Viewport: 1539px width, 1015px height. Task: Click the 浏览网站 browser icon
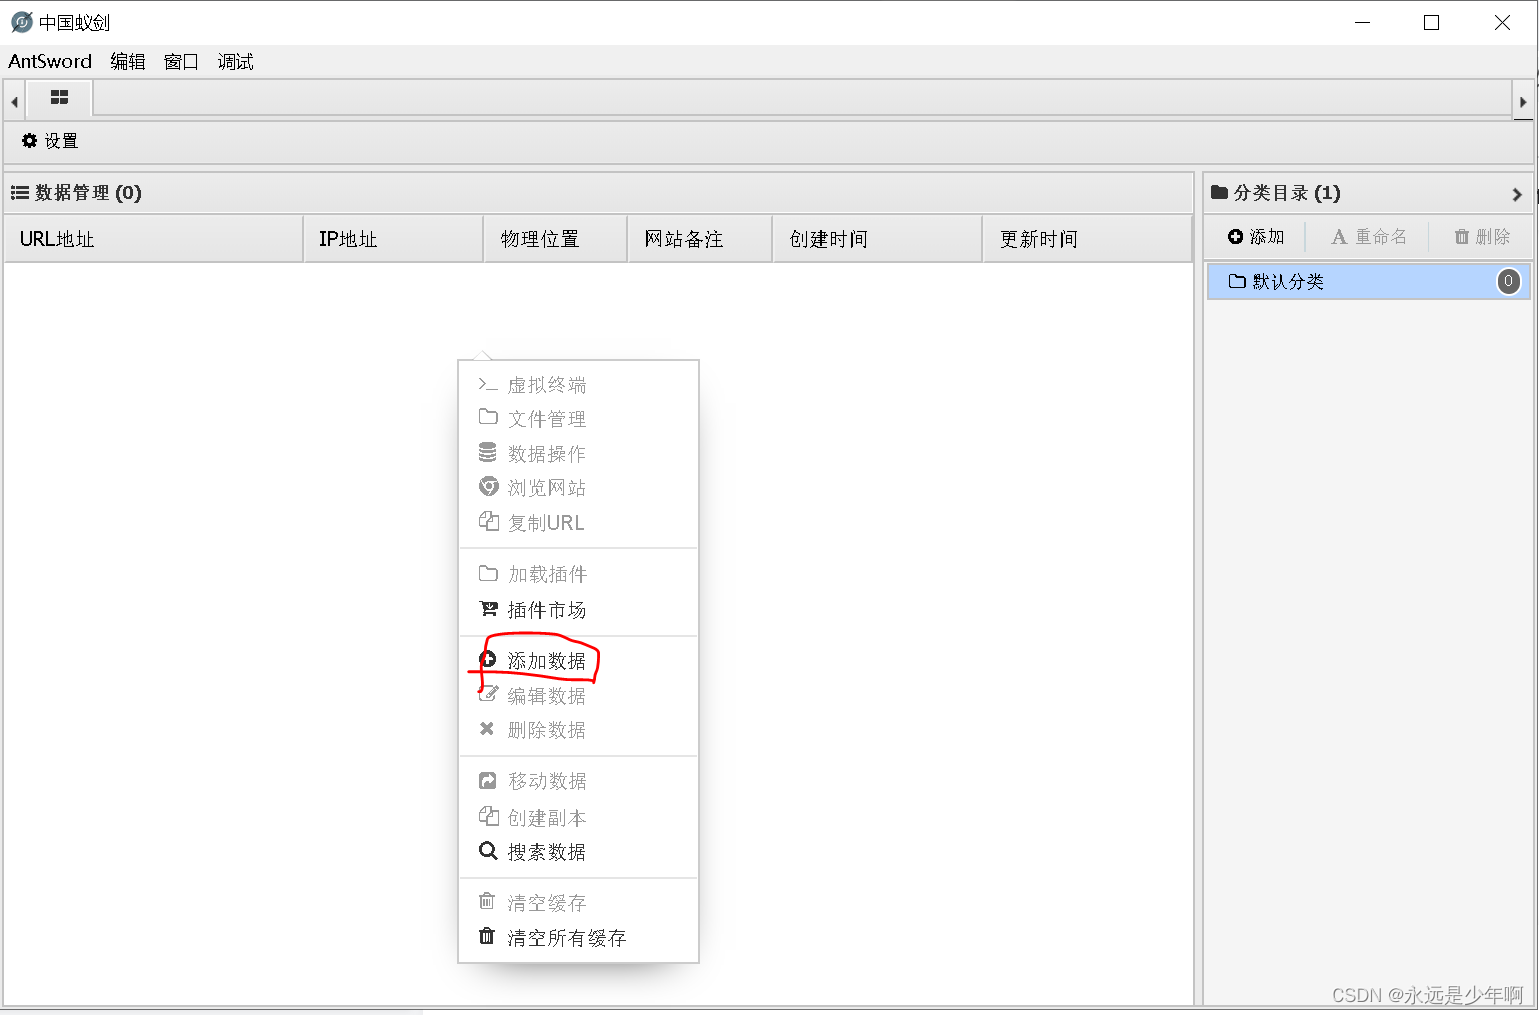coord(488,487)
